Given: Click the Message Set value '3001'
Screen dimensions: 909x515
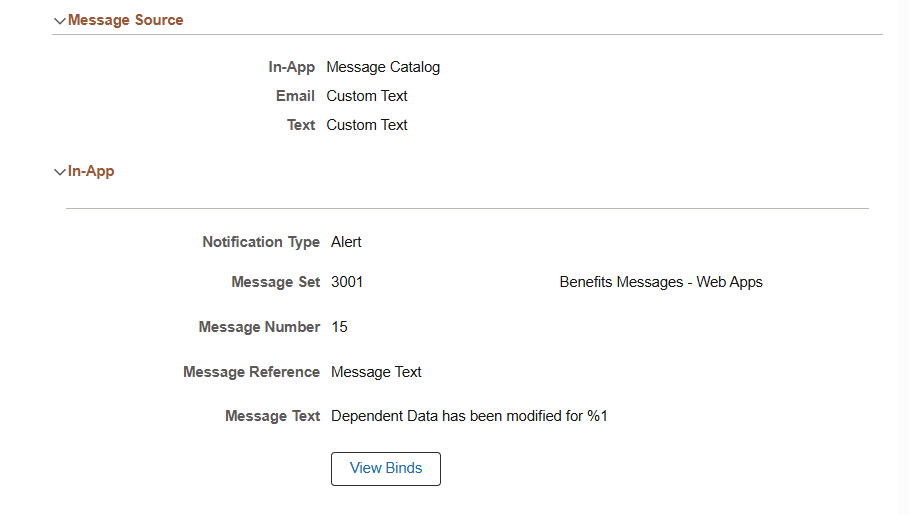Looking at the screenshot, I should [347, 282].
